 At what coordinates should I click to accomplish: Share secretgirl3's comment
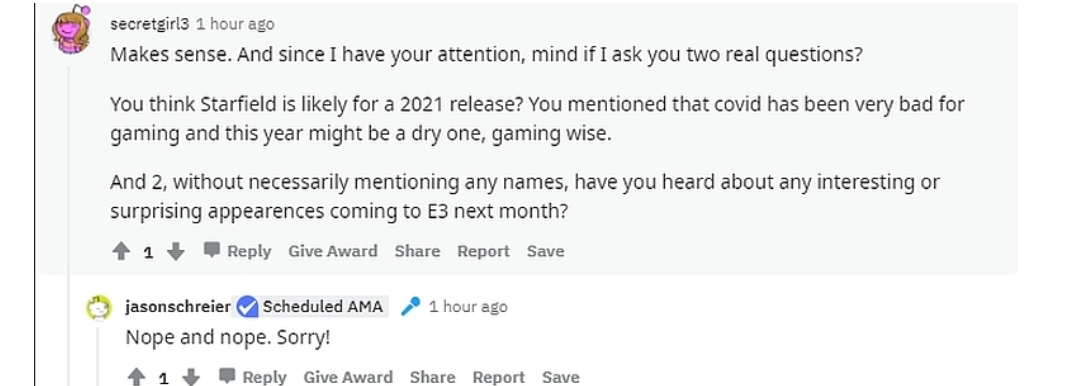coord(417,251)
